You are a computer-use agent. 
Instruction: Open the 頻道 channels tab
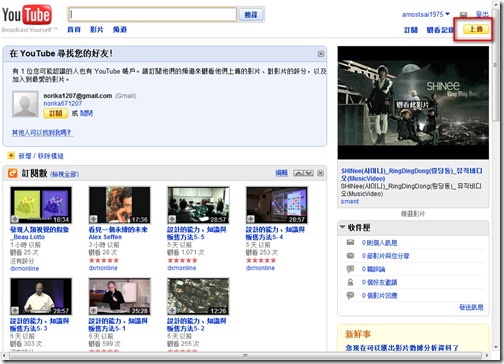pos(120,30)
